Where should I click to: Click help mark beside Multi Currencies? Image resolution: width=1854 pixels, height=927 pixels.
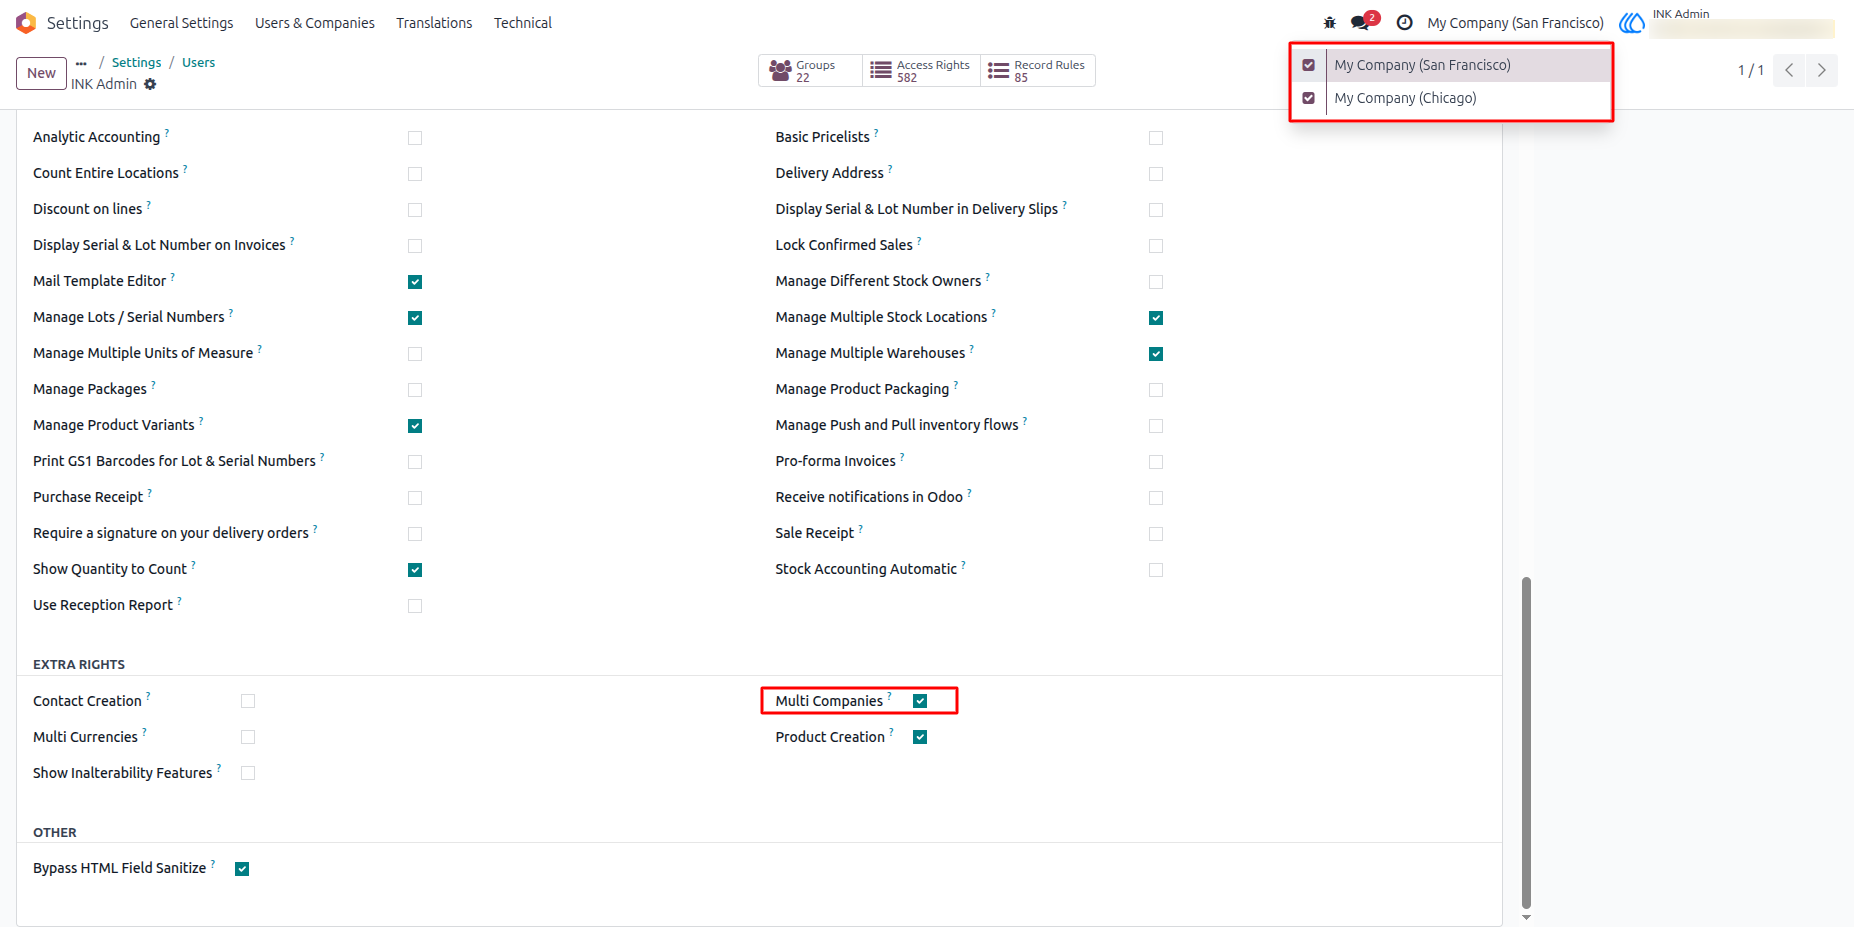point(144,732)
